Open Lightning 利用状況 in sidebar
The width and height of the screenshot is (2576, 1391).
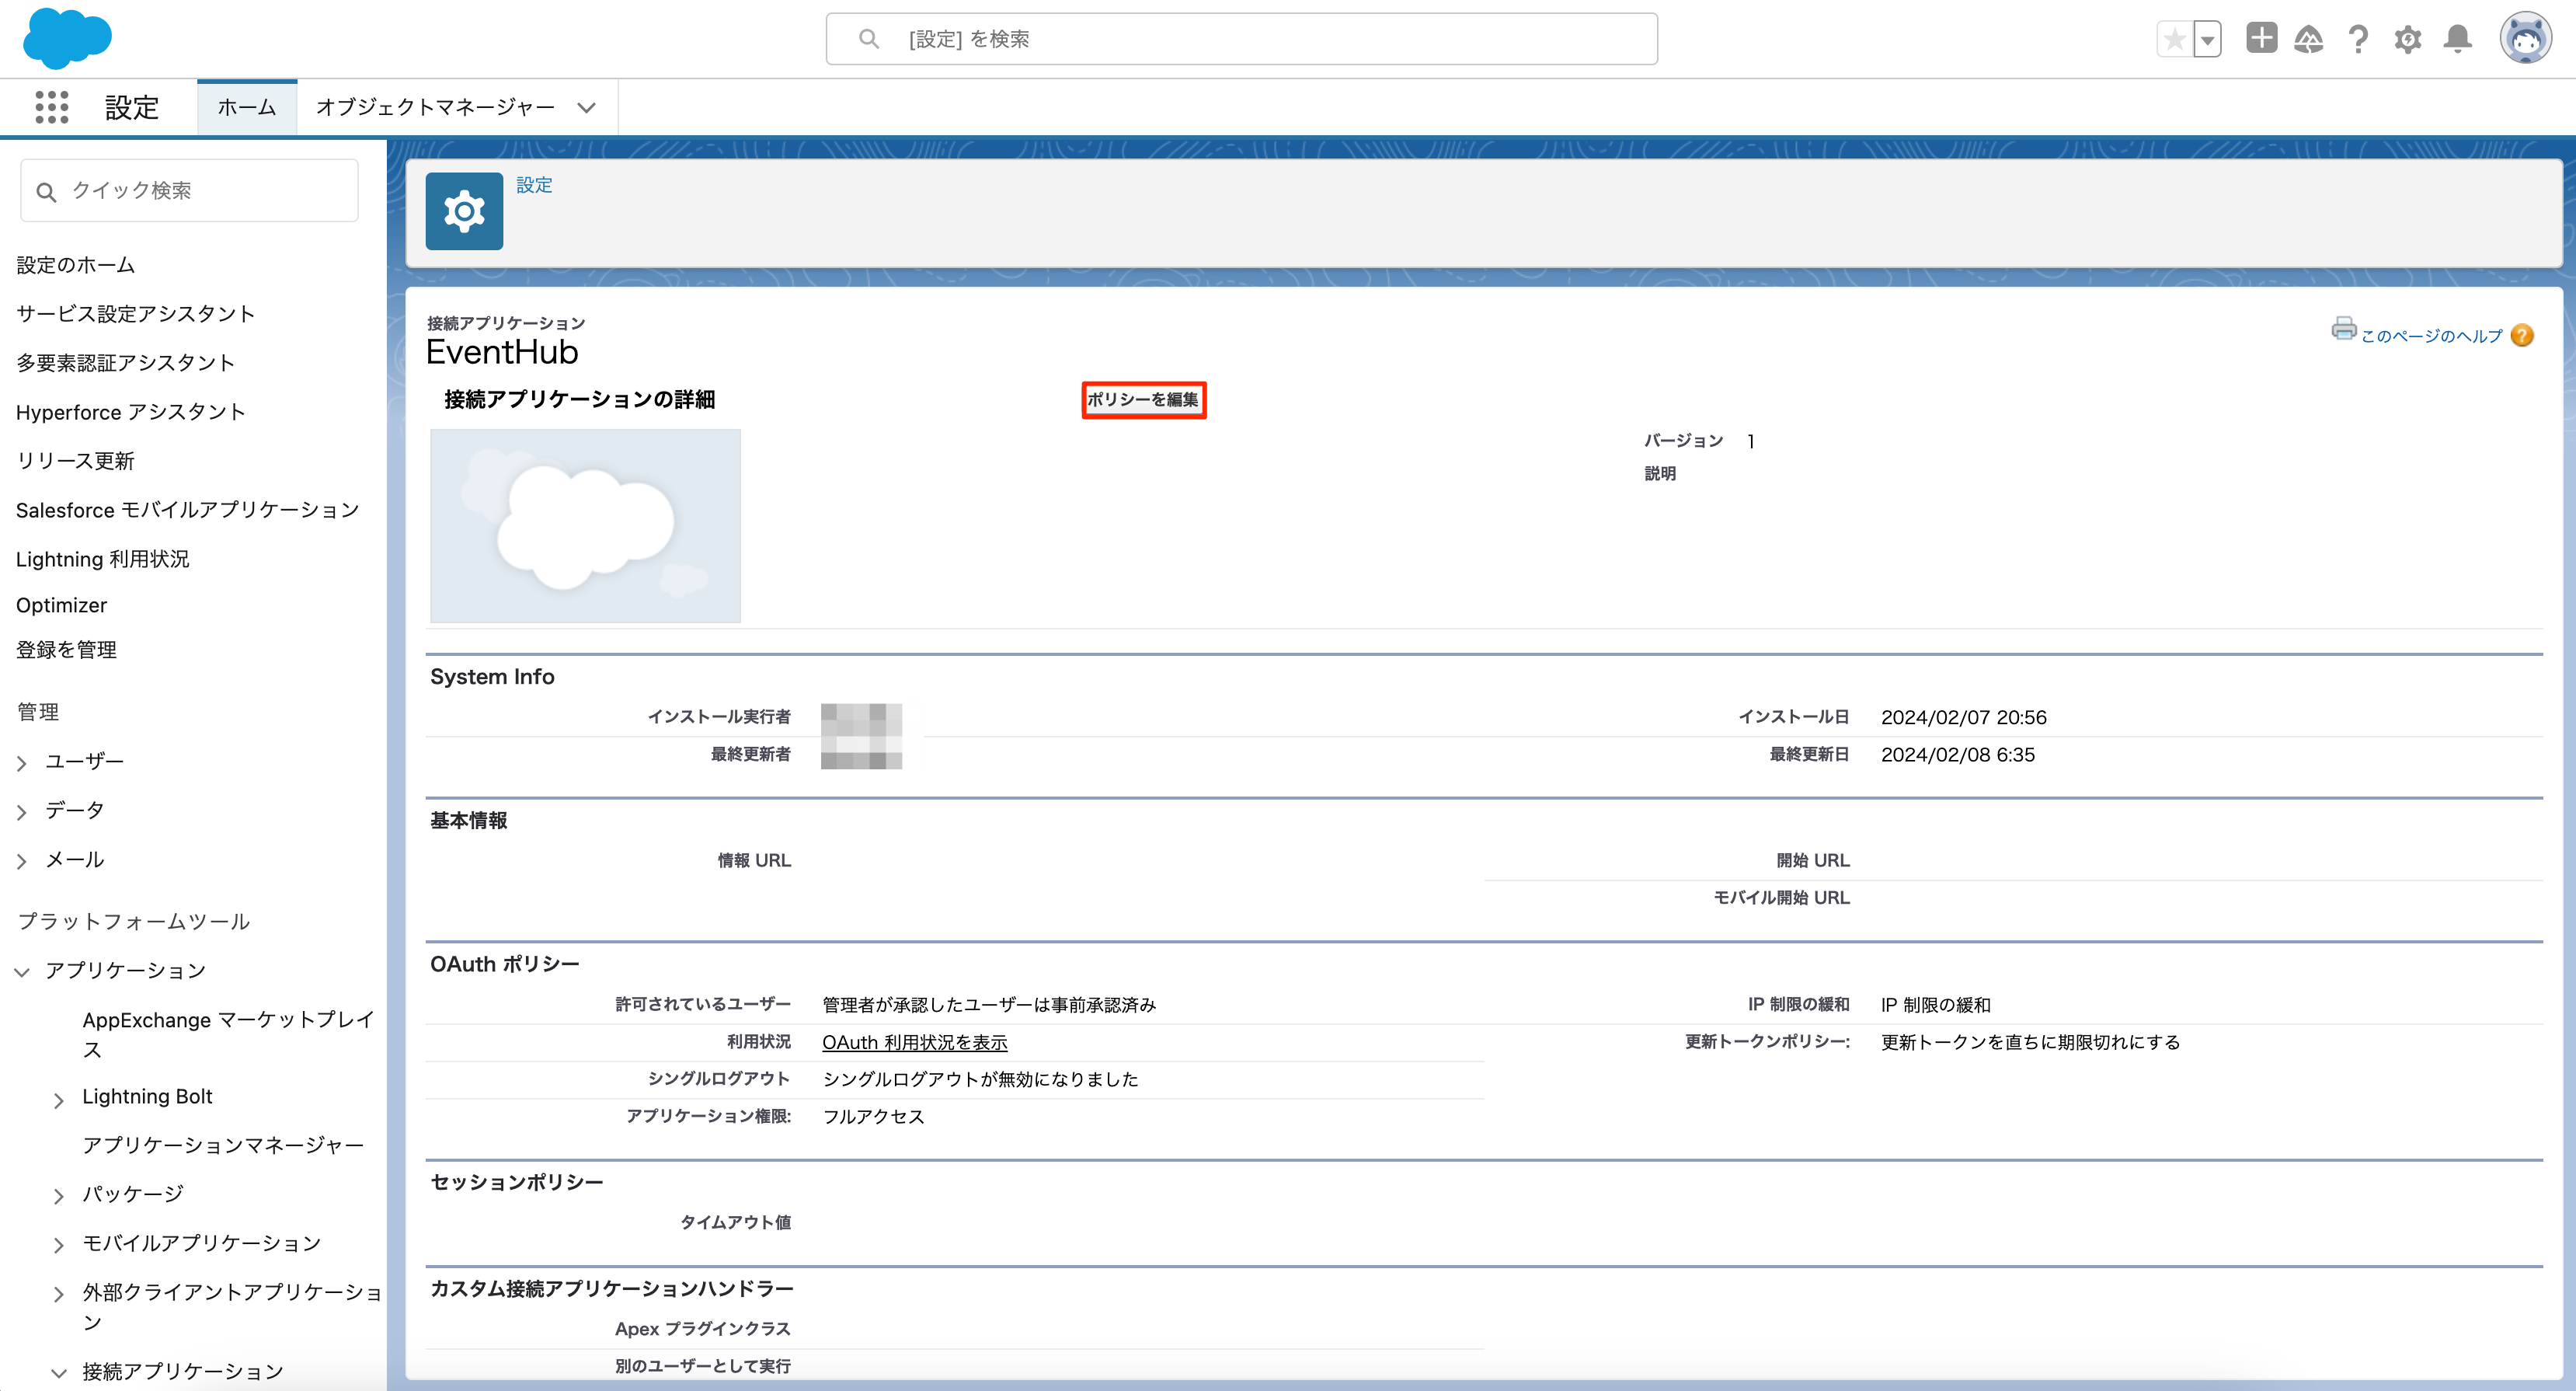(102, 559)
